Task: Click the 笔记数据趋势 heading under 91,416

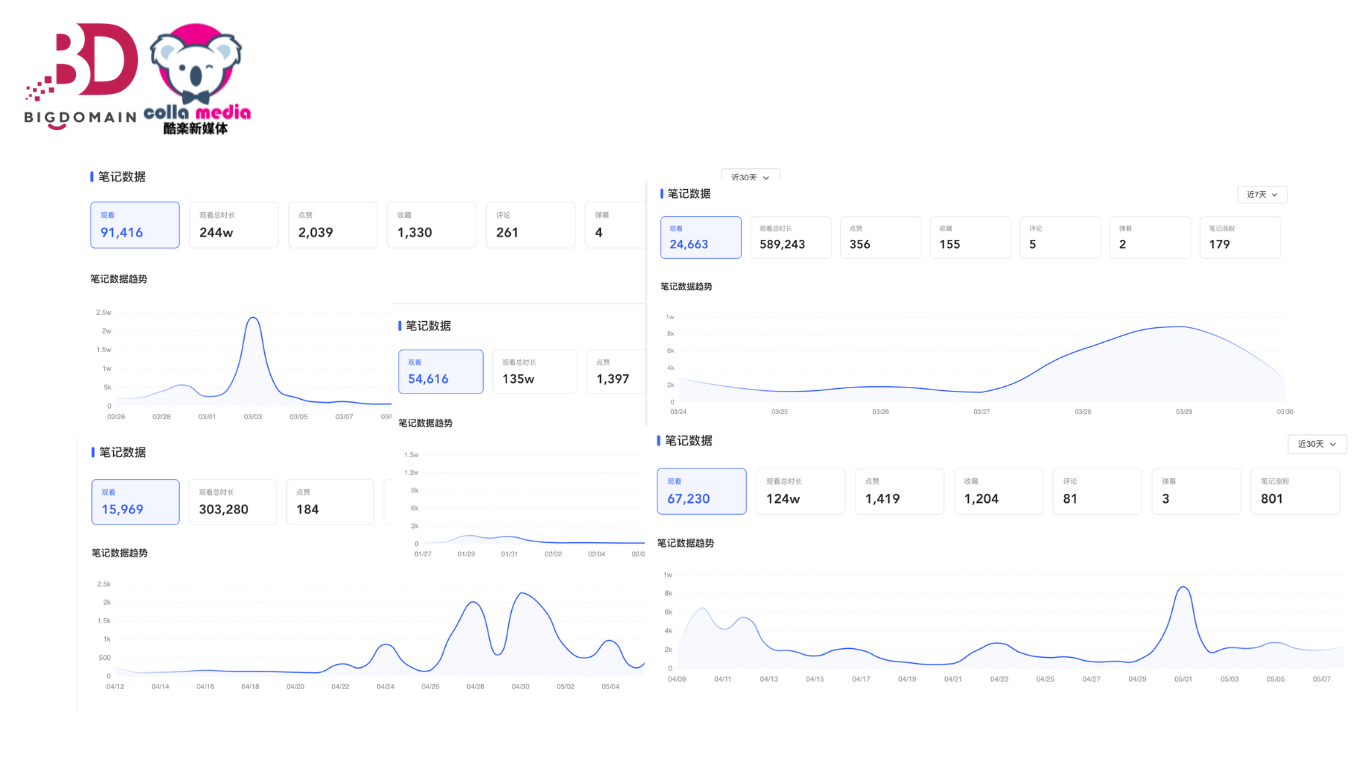Action: 119,279
